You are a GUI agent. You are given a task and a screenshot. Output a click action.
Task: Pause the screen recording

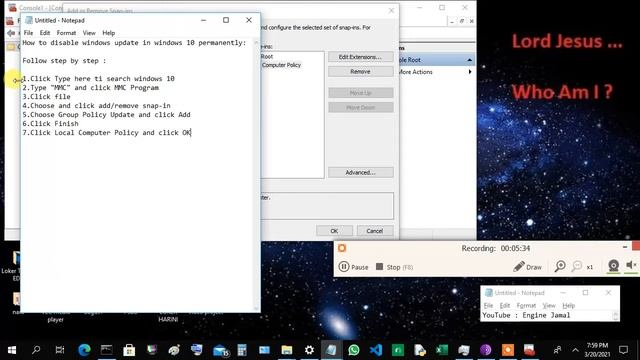tap(353, 267)
